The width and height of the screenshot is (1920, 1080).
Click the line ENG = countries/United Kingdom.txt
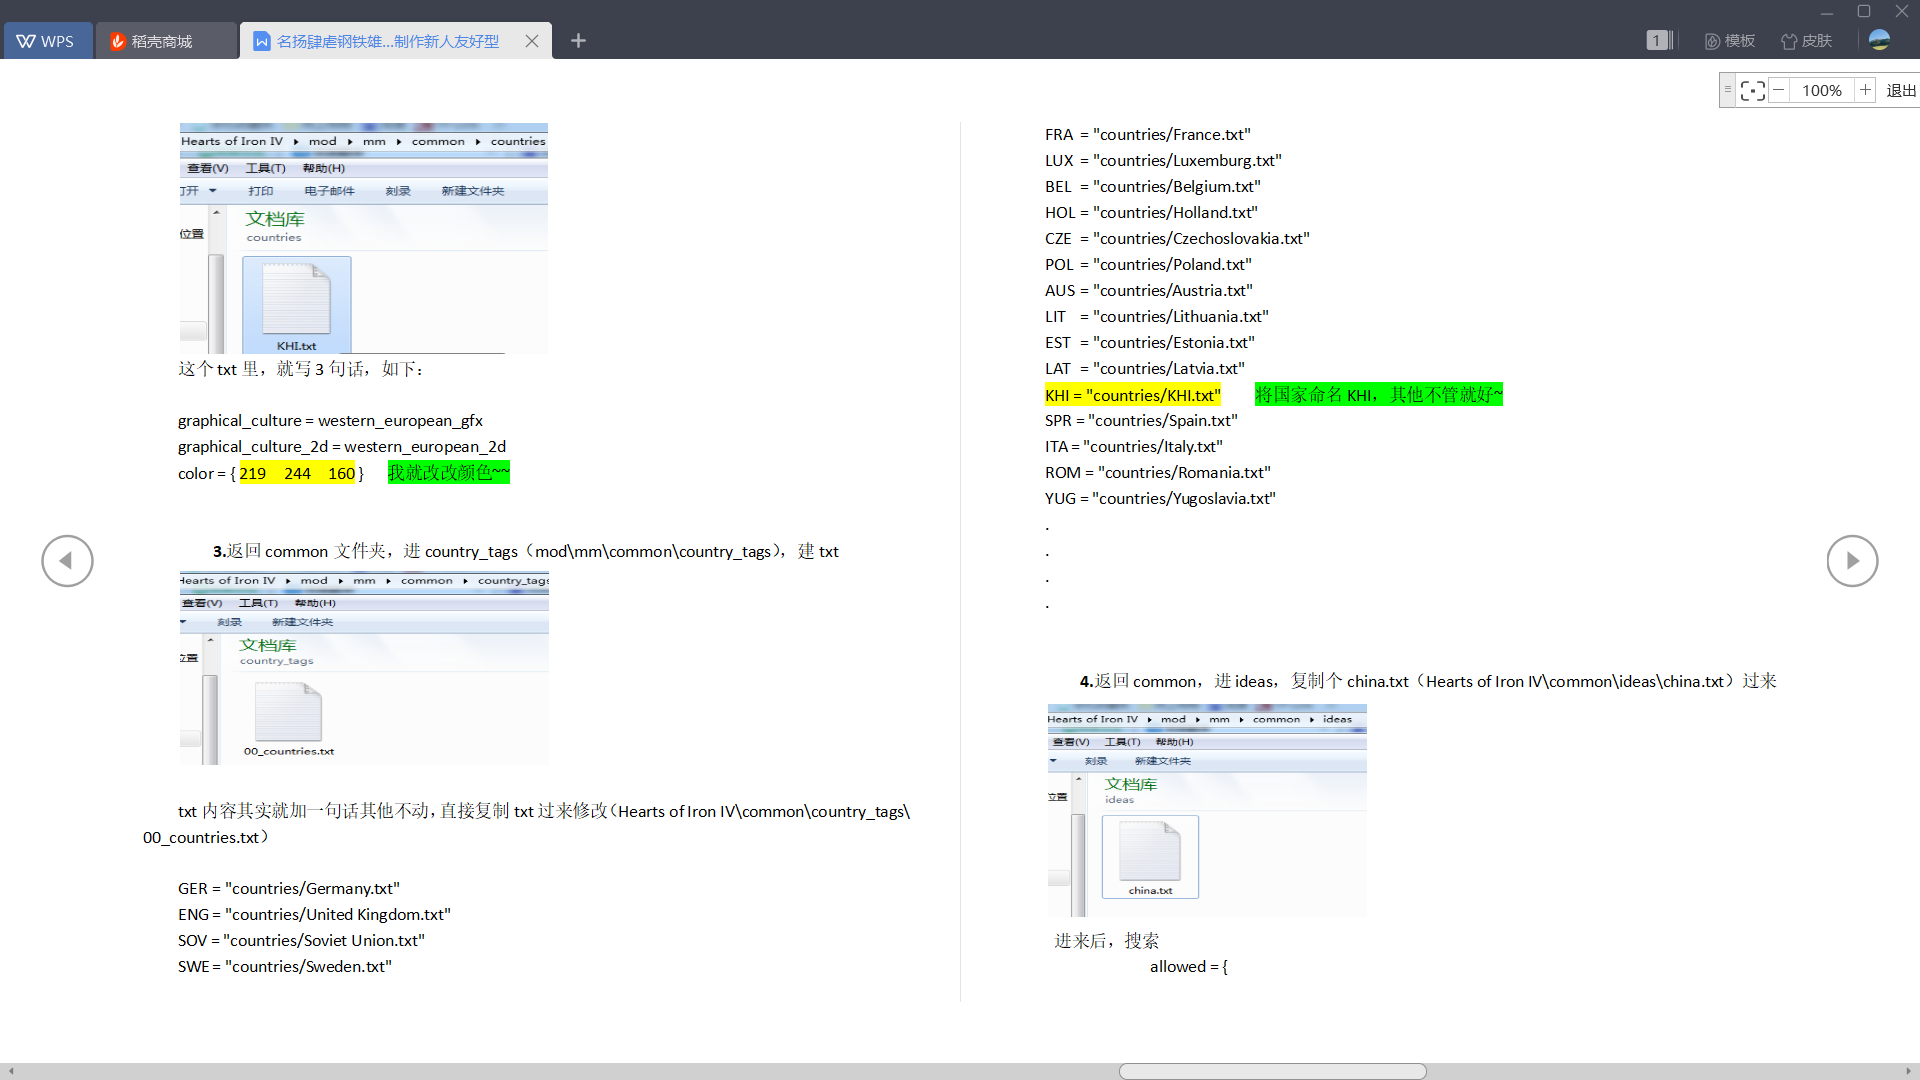pos(314,914)
